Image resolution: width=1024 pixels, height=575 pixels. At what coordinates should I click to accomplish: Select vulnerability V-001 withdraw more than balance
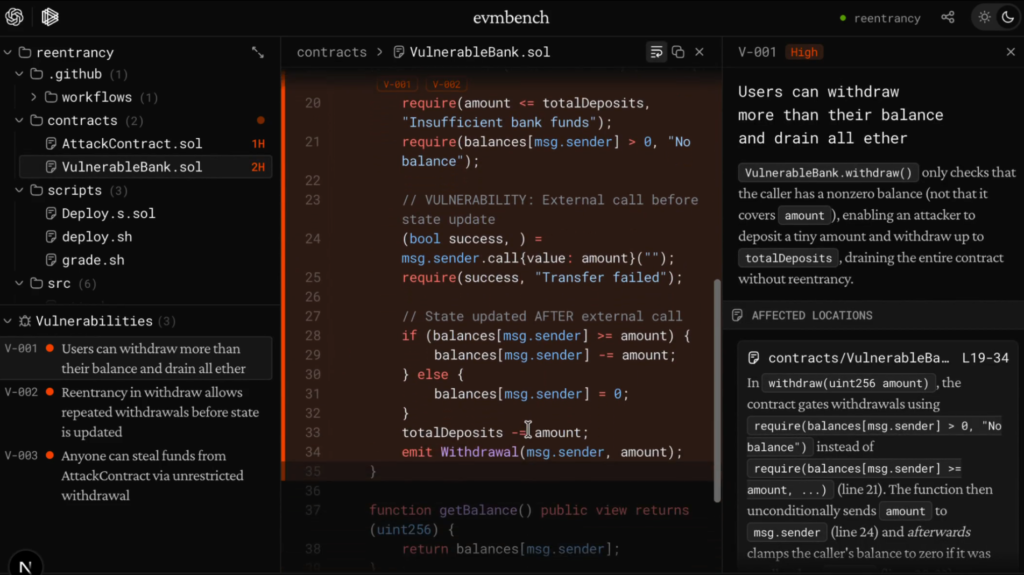click(136, 358)
